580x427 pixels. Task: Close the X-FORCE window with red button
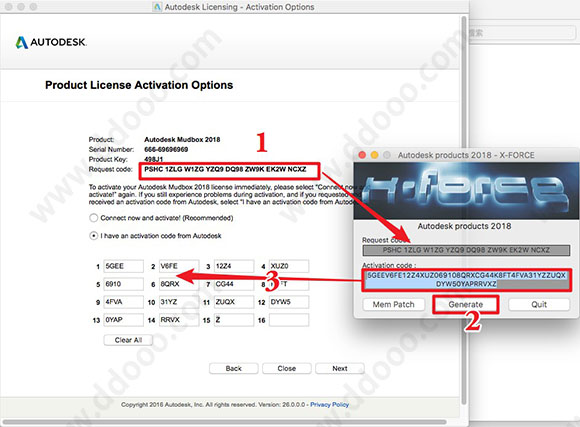click(x=362, y=155)
